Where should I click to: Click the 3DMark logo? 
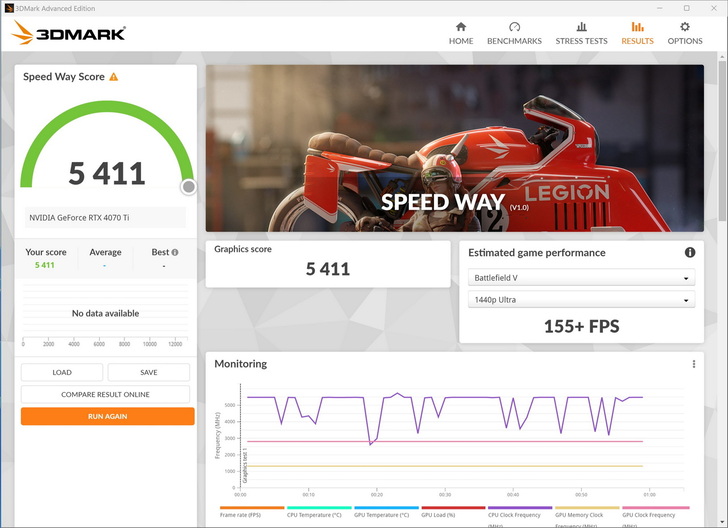point(68,33)
